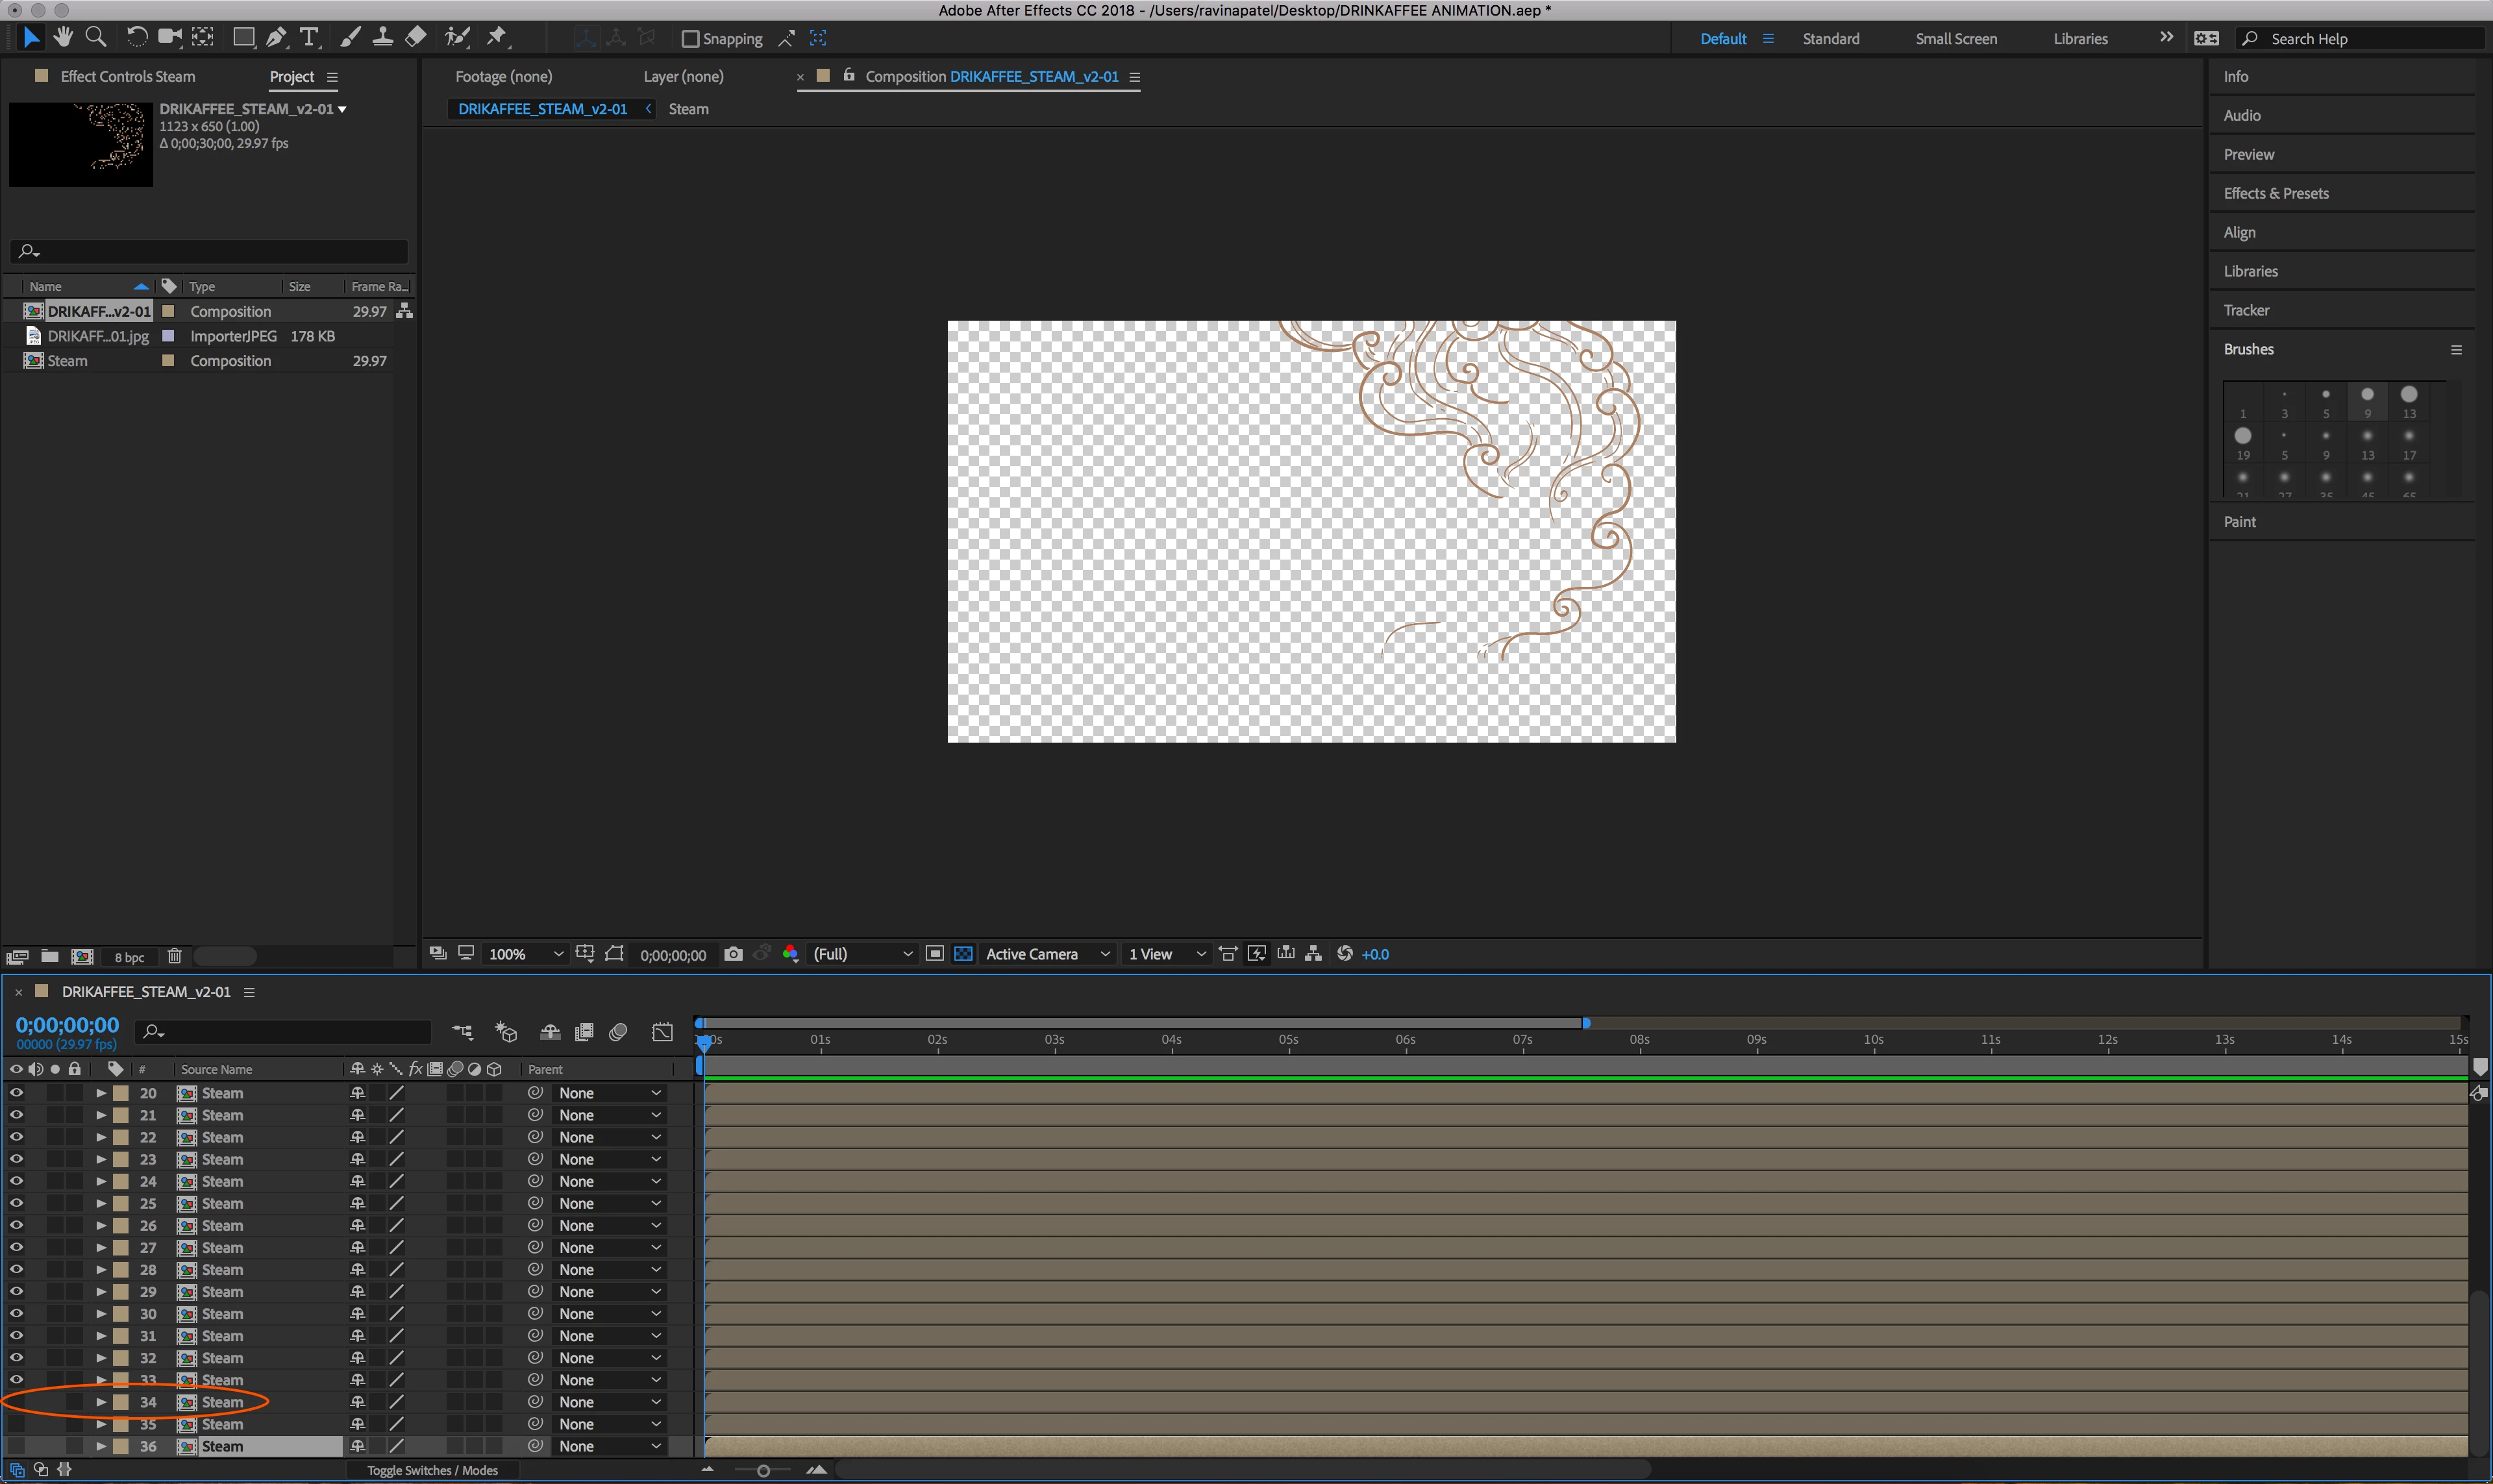Select the Pen tool
Viewport: 2493px width, 1484px height.
[276, 37]
